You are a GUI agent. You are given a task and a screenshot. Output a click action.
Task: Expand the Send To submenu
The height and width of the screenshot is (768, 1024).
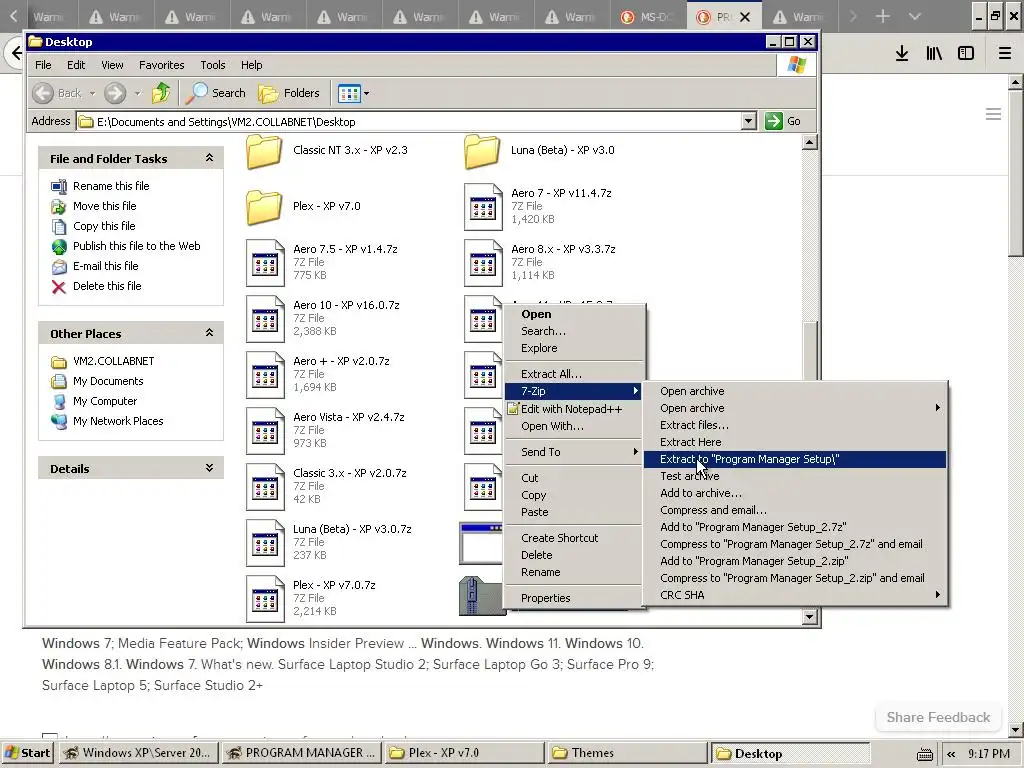click(x=575, y=452)
